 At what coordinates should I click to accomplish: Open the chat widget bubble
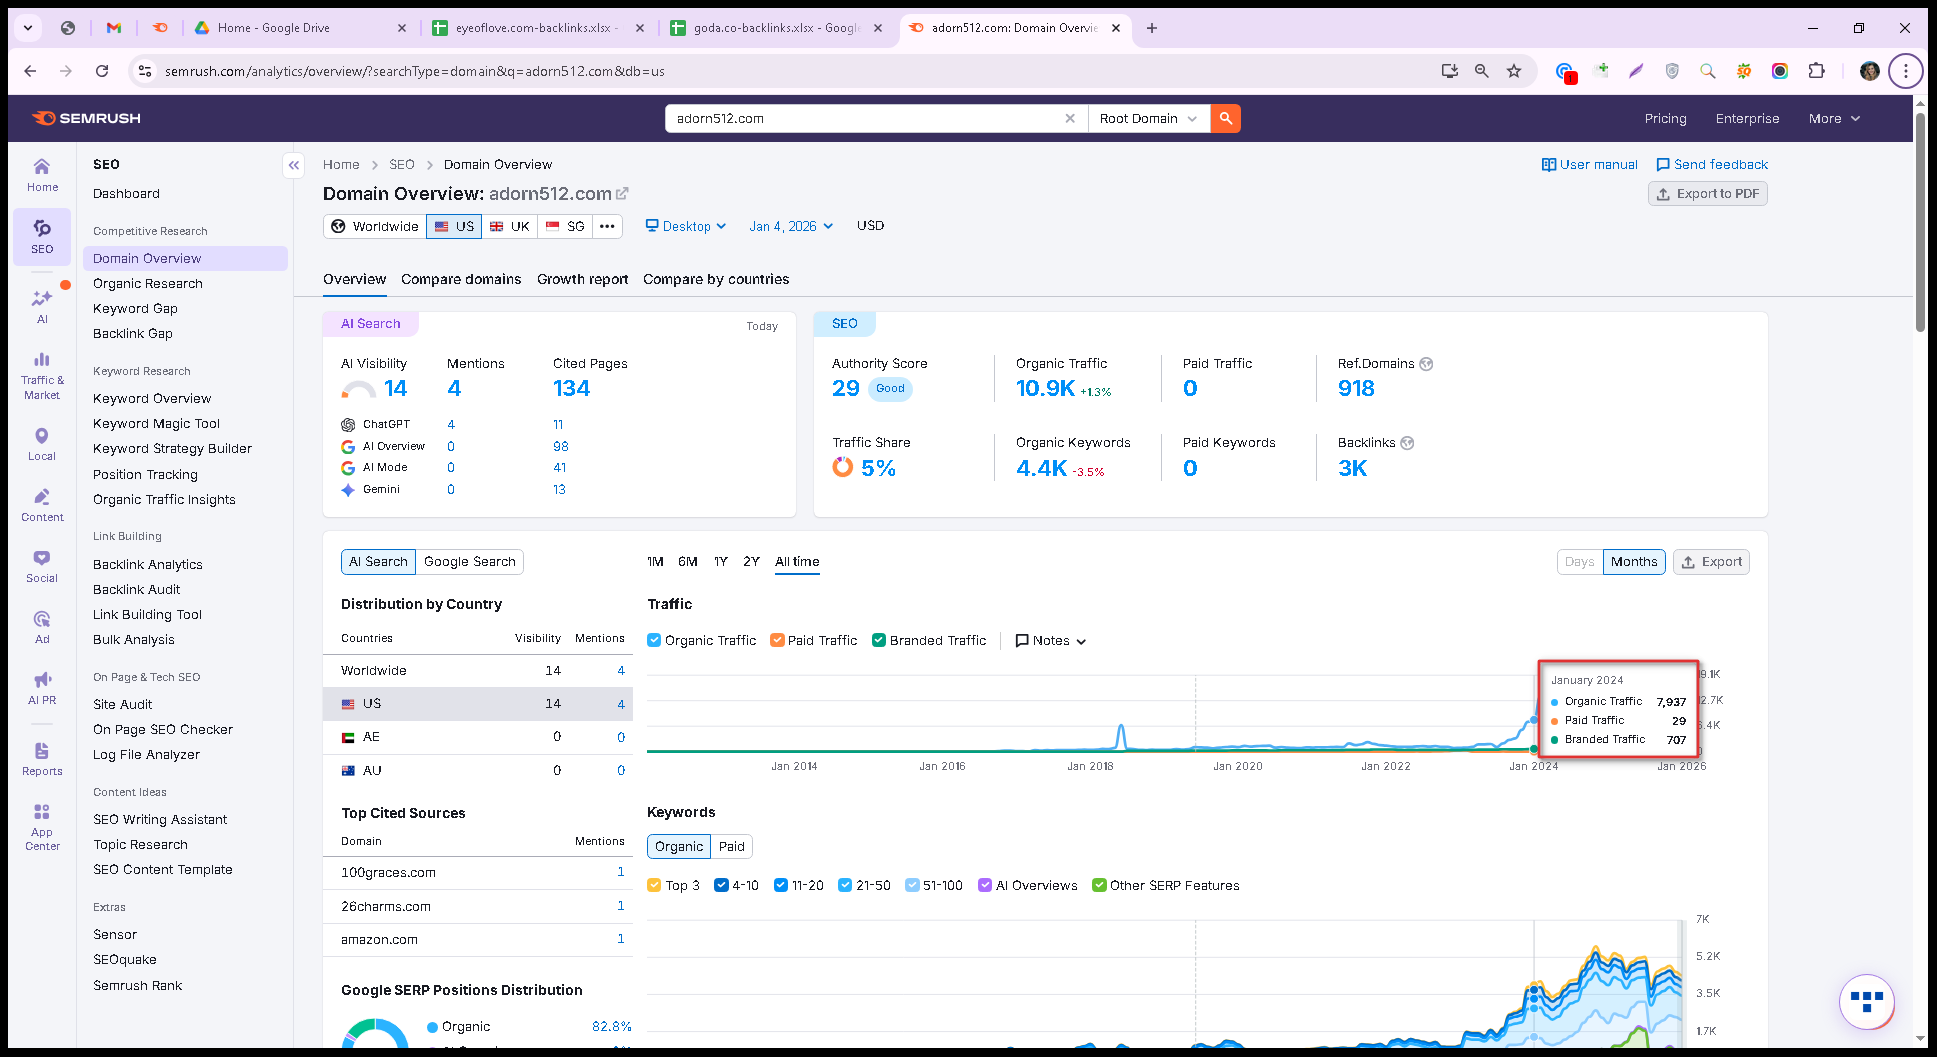click(x=1867, y=1001)
